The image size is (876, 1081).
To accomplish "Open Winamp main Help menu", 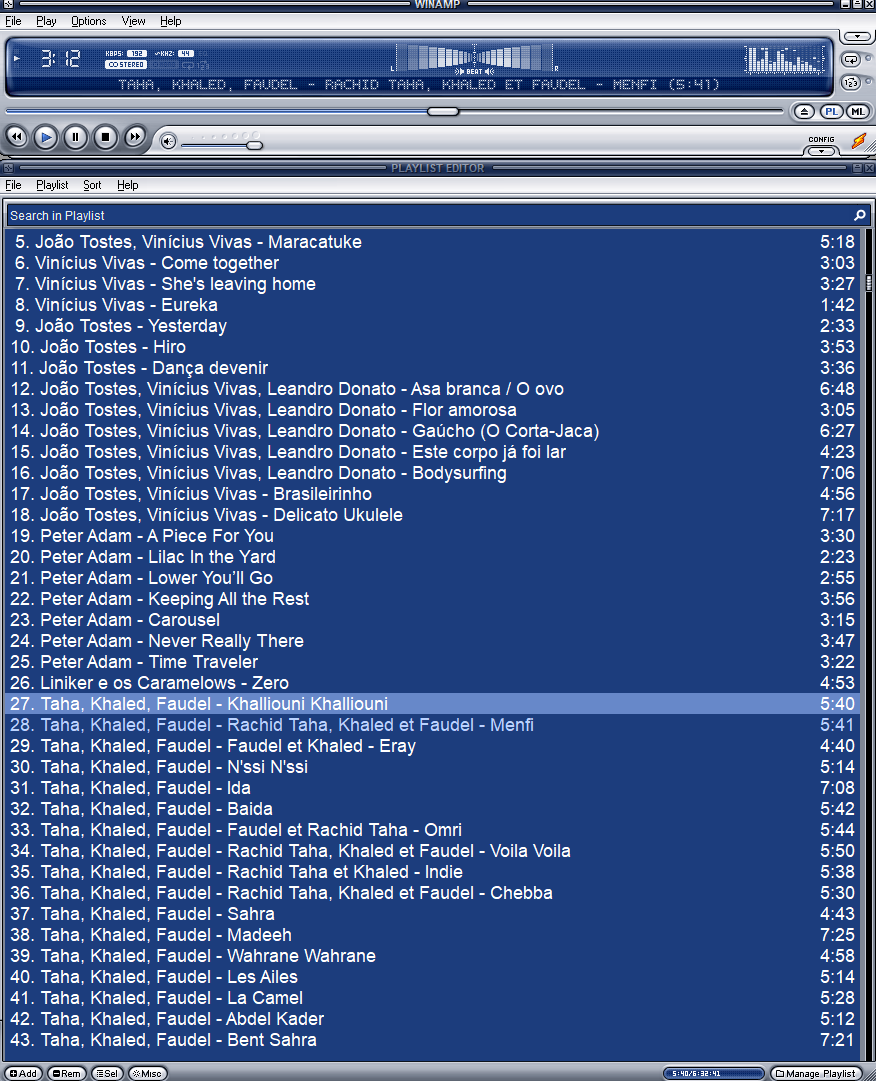I will [171, 21].
